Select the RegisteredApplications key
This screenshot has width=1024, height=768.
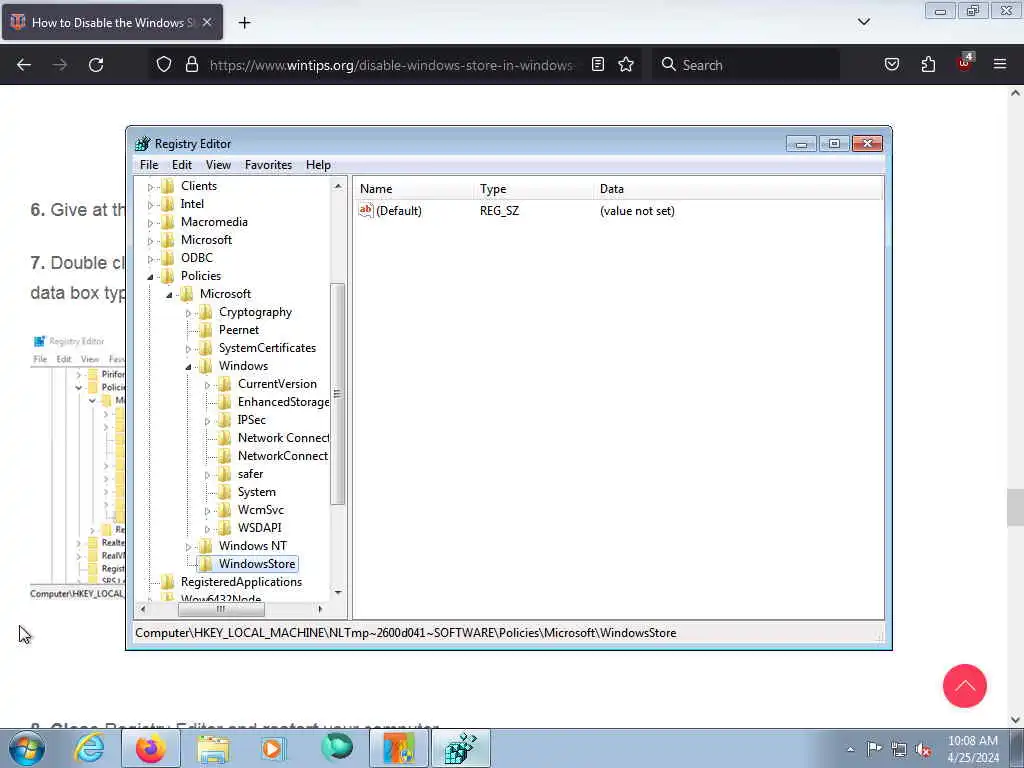click(x=241, y=581)
